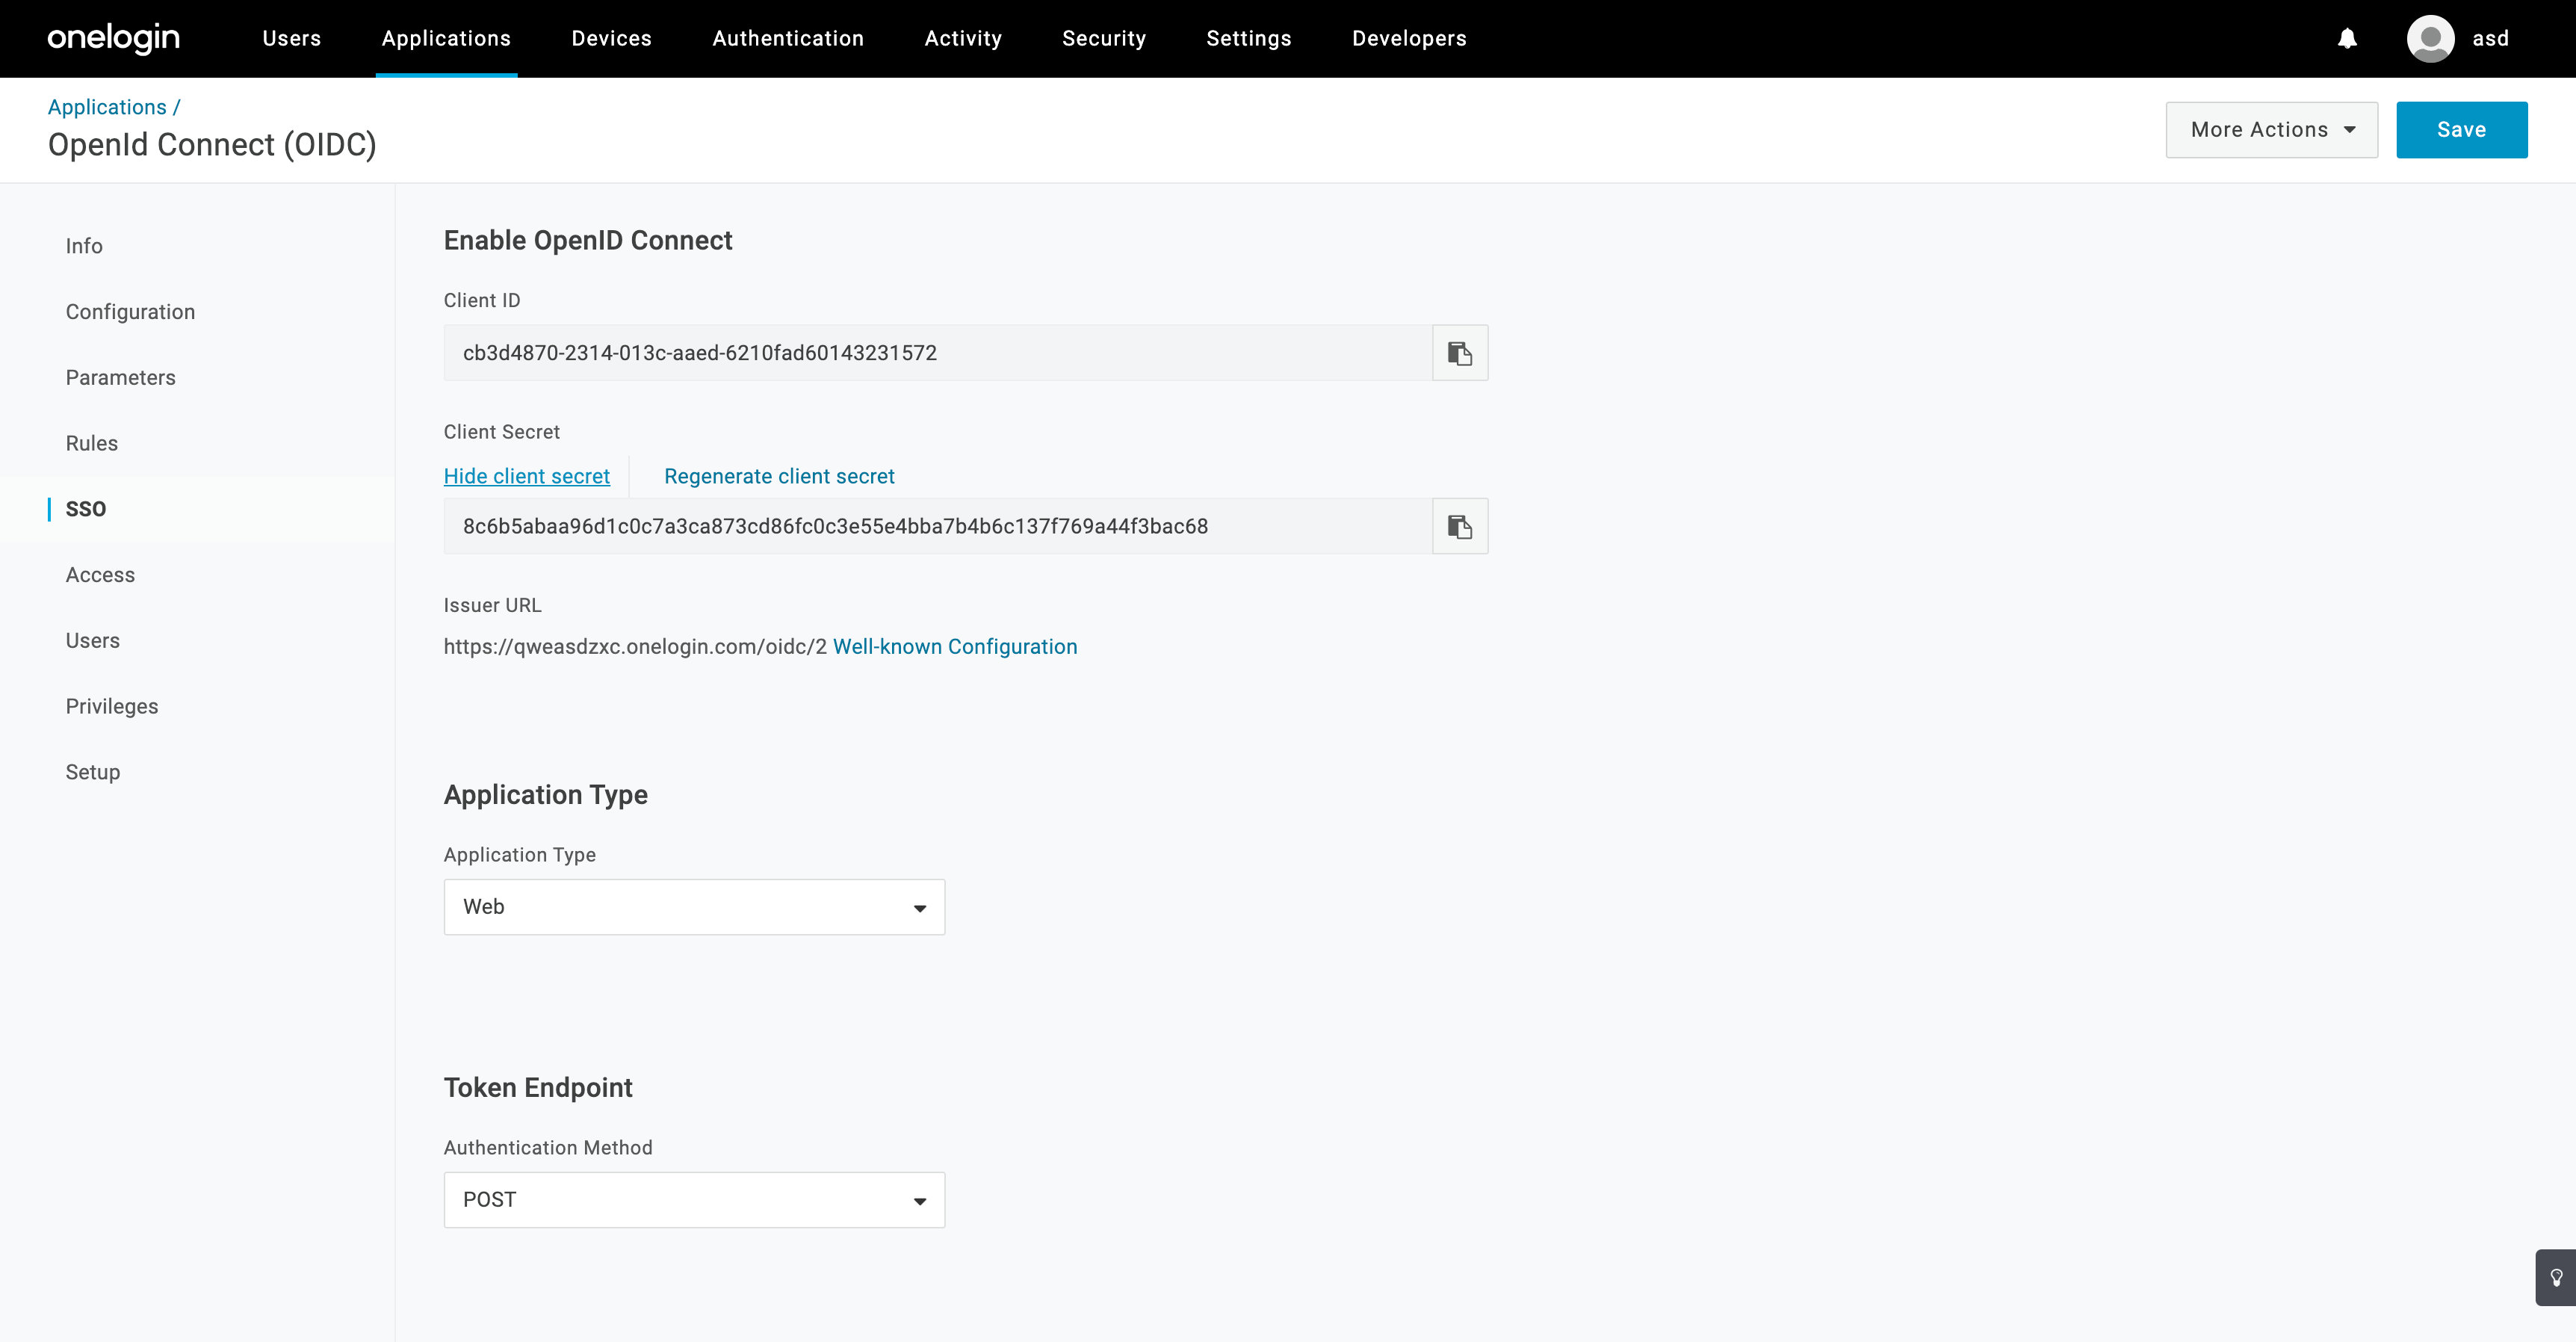Open the Authentication Method dropdown
2576x1342 pixels.
coord(694,1200)
